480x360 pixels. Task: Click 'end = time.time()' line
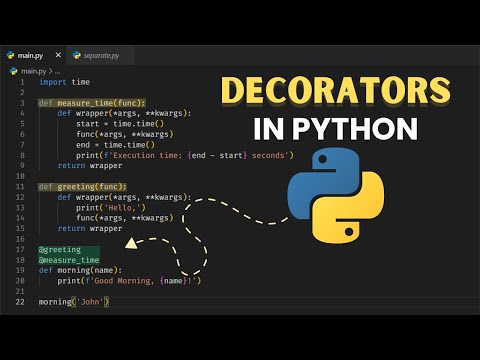click(115, 145)
